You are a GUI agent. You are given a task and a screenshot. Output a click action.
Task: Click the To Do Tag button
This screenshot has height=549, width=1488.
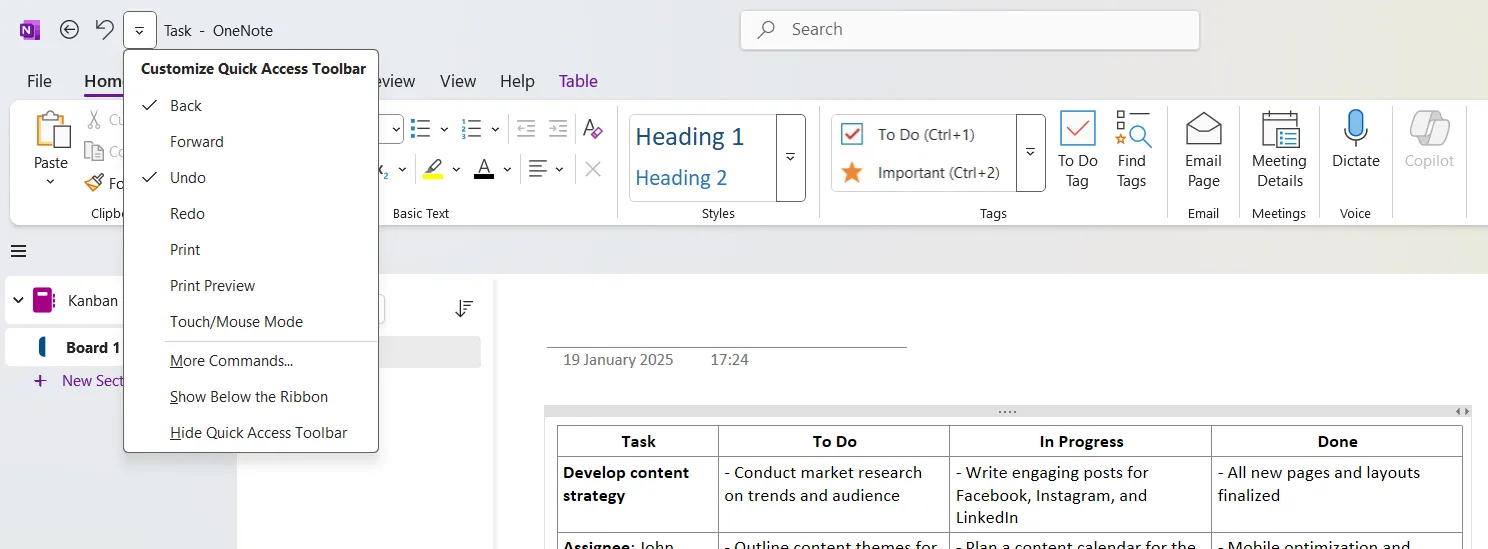[1077, 150]
